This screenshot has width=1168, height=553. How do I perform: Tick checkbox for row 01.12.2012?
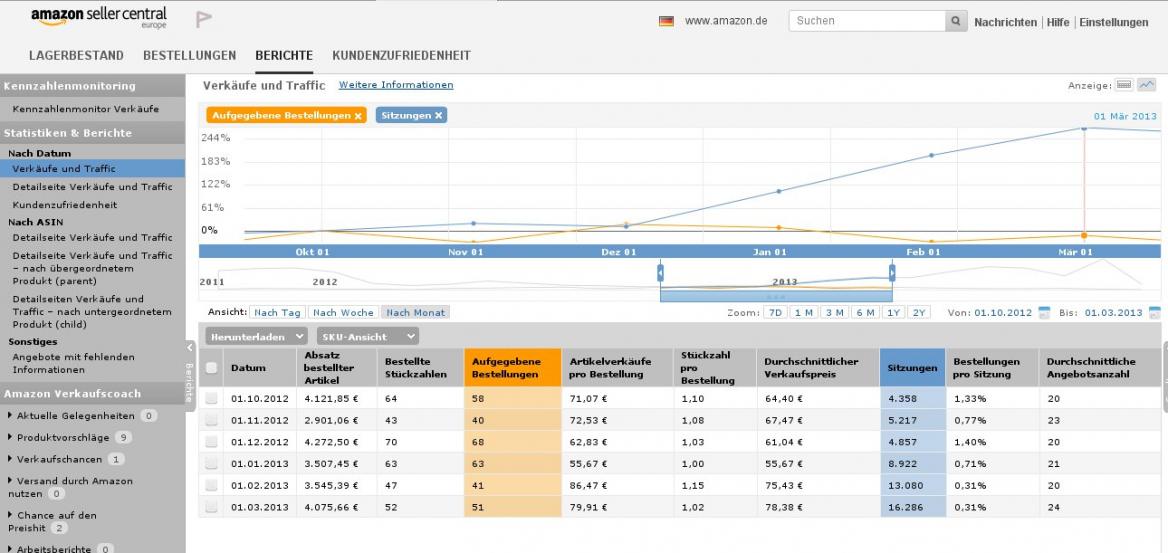click(212, 442)
